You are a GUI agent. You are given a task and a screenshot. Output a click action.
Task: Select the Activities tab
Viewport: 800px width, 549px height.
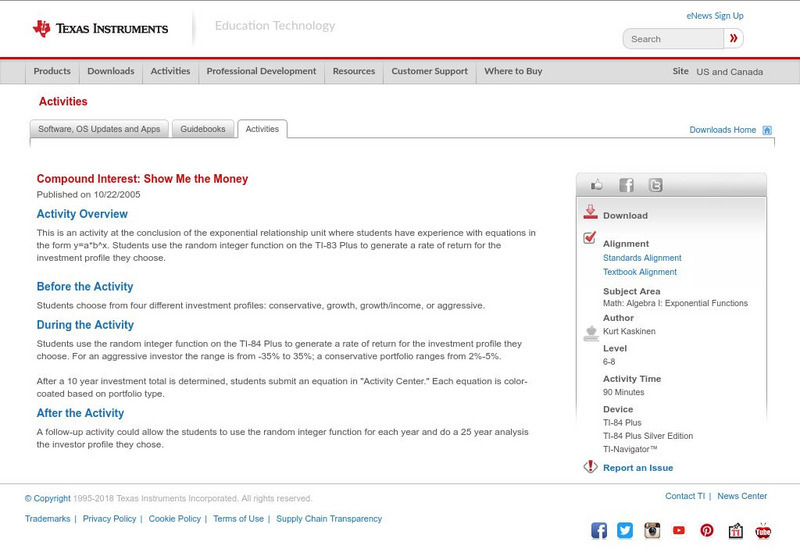coord(262,129)
